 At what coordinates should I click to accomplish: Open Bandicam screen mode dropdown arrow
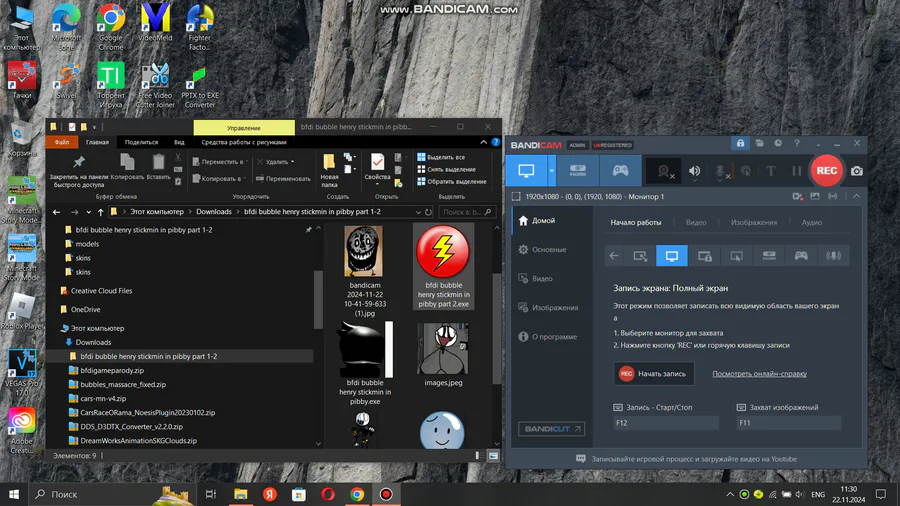pos(552,170)
